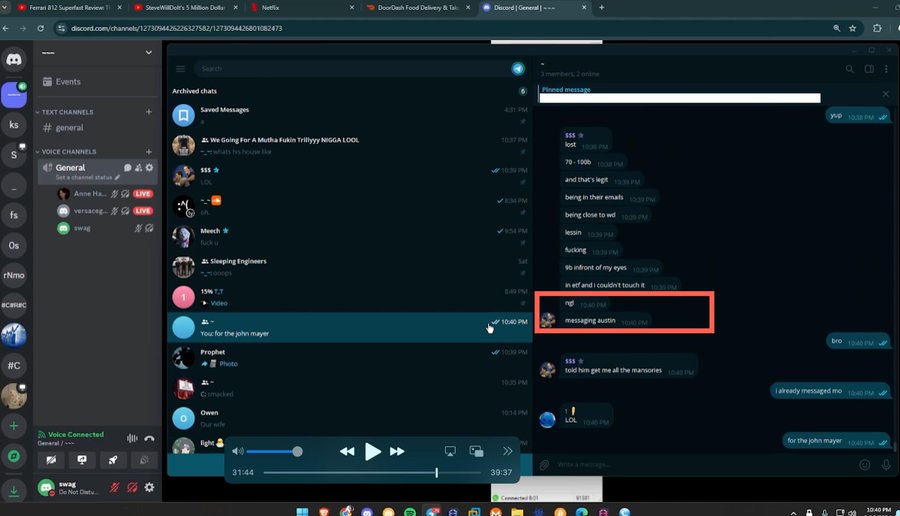Open the Sleeping Engineers group chat

[350, 266]
